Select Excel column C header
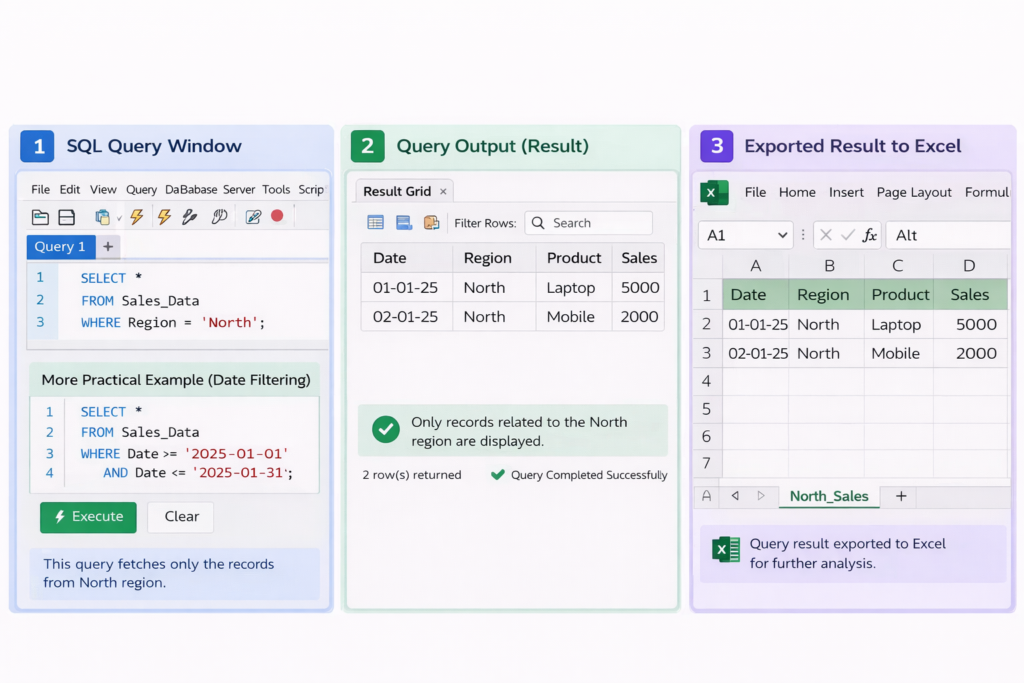Image resolution: width=1024 pixels, height=683 pixels. [x=898, y=266]
